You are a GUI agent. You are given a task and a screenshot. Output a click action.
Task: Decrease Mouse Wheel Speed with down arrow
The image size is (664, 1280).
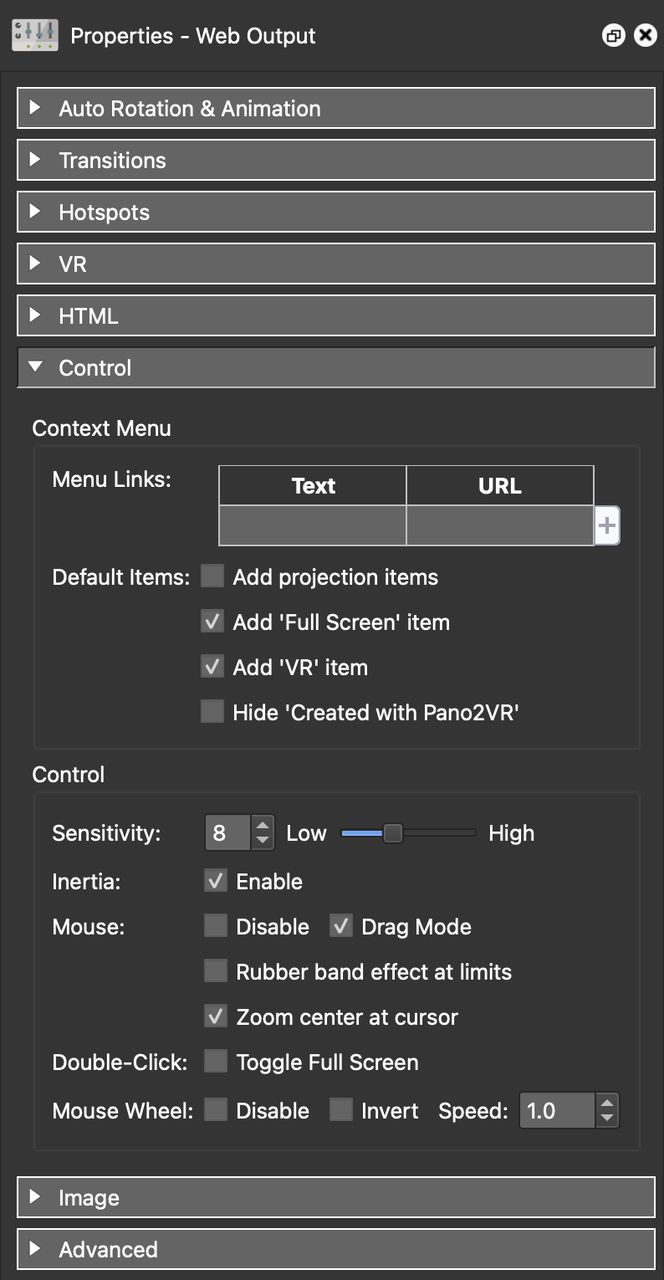607,1119
